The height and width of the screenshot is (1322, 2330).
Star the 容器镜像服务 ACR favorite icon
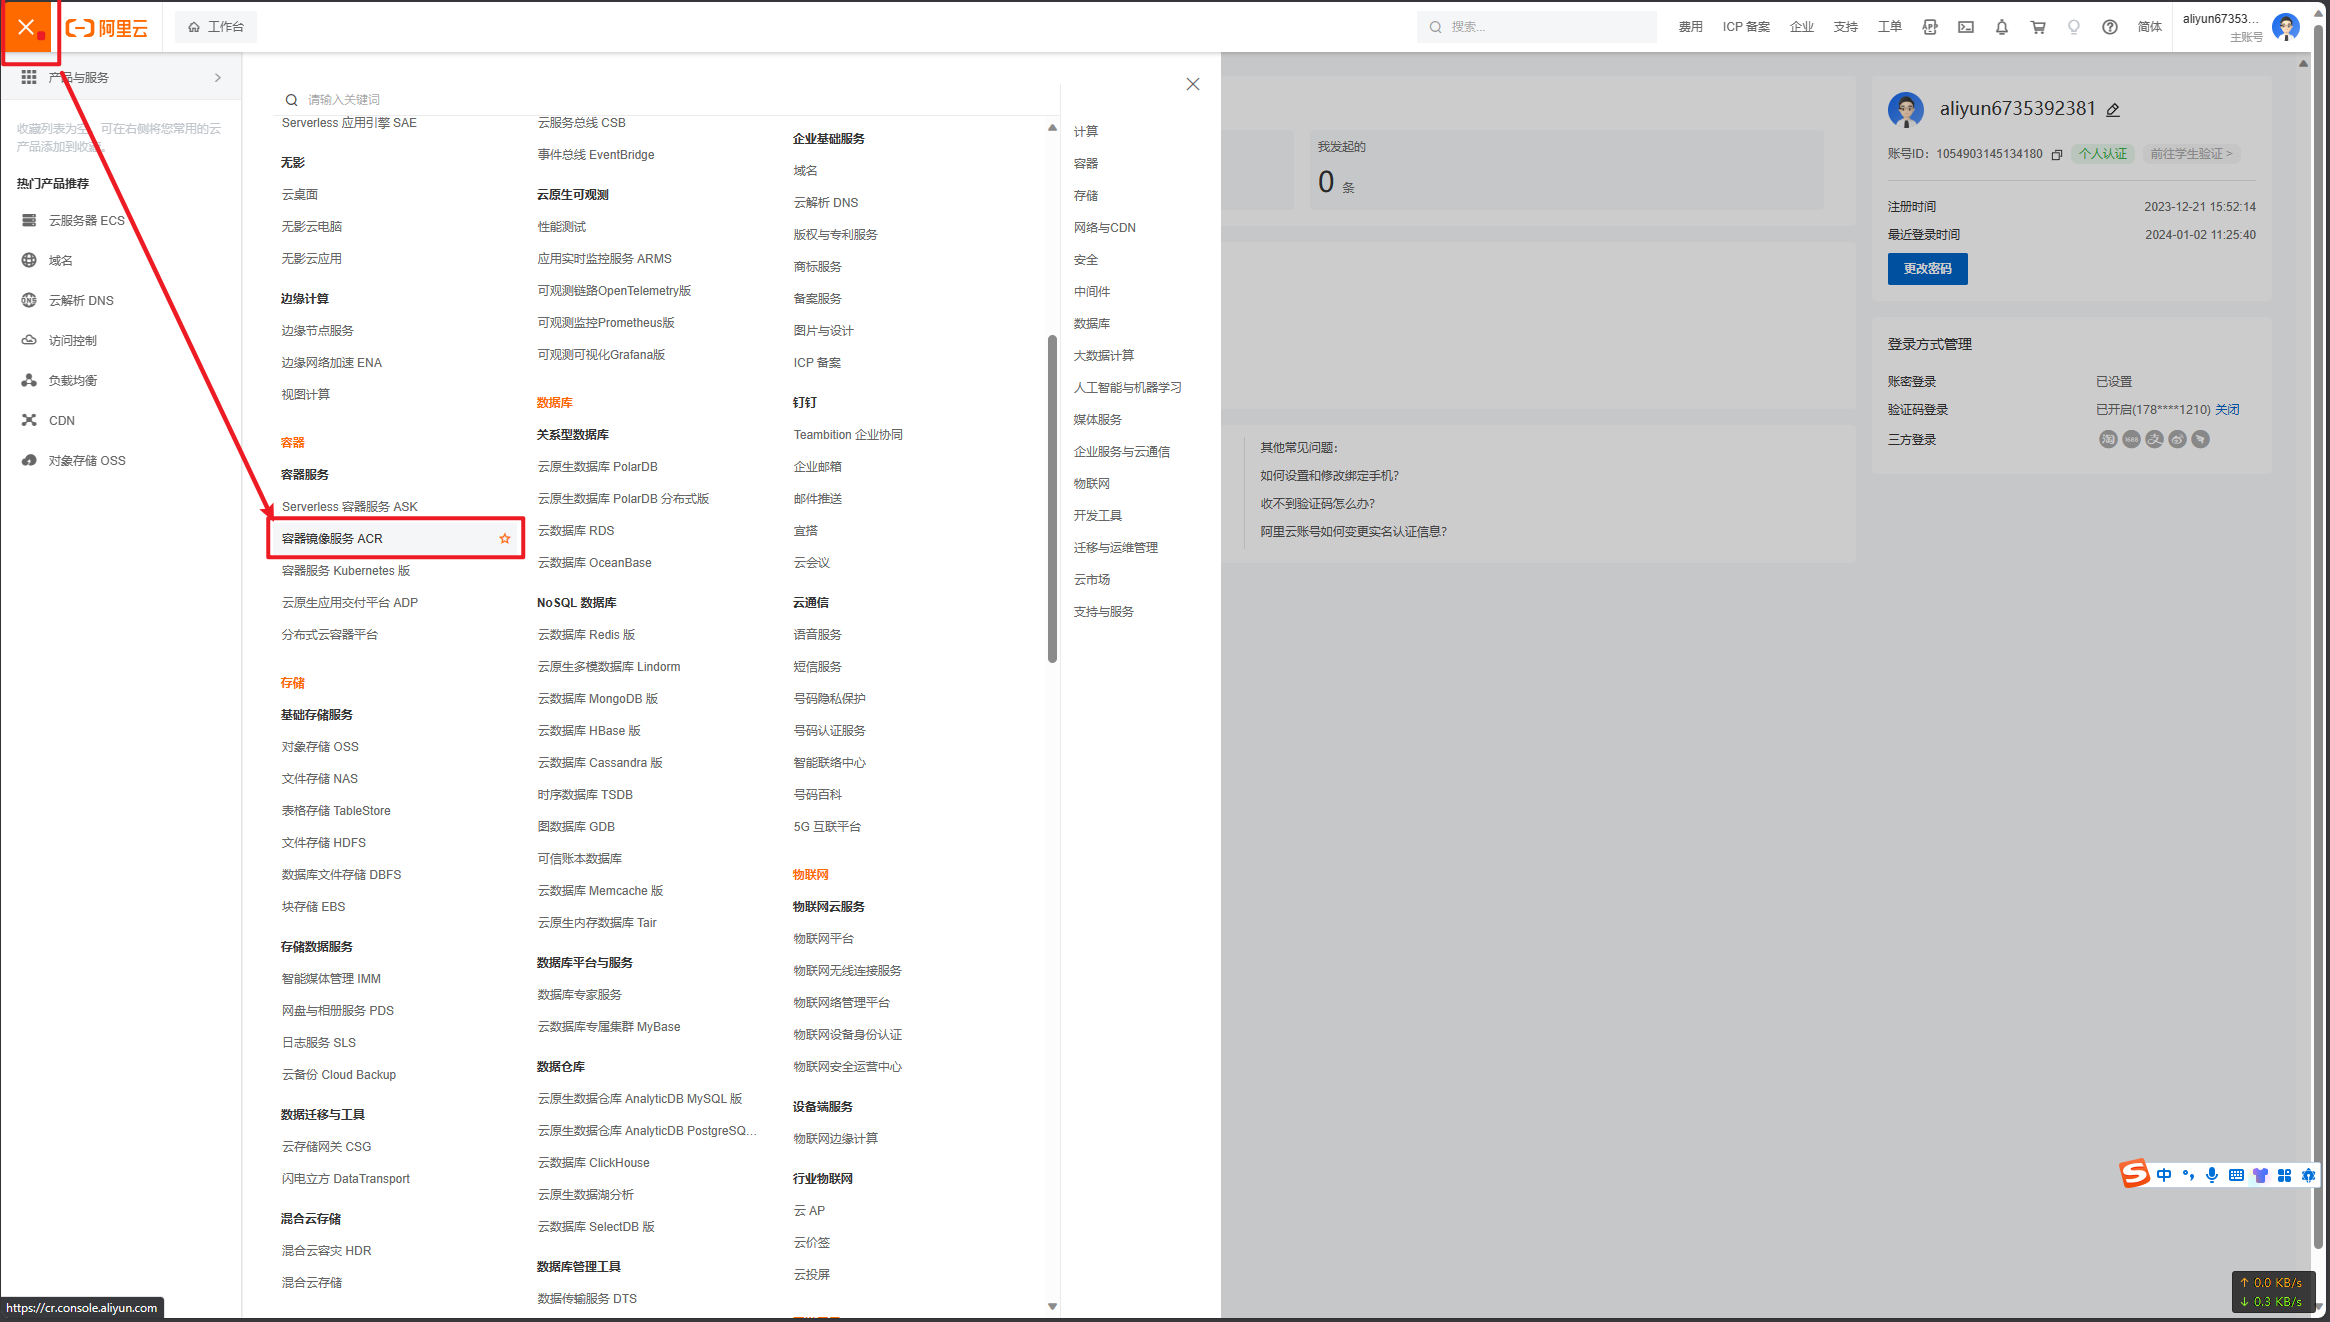[505, 539]
